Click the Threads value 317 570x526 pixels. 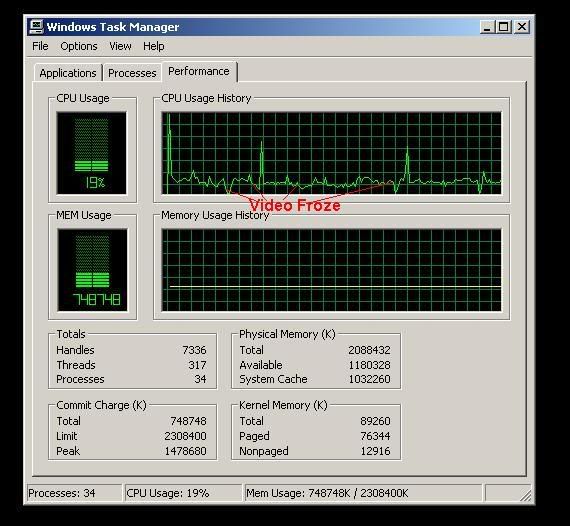click(x=197, y=365)
